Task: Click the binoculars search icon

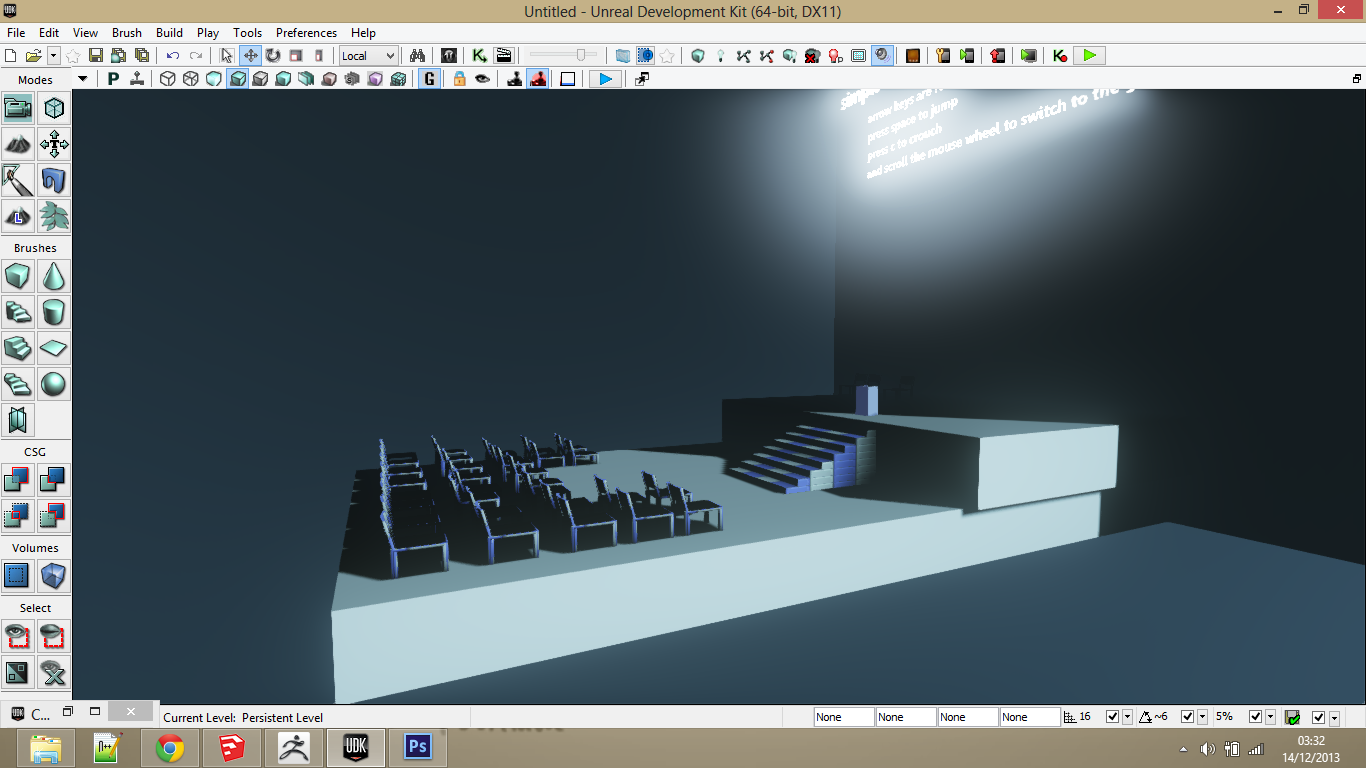Action: point(418,55)
